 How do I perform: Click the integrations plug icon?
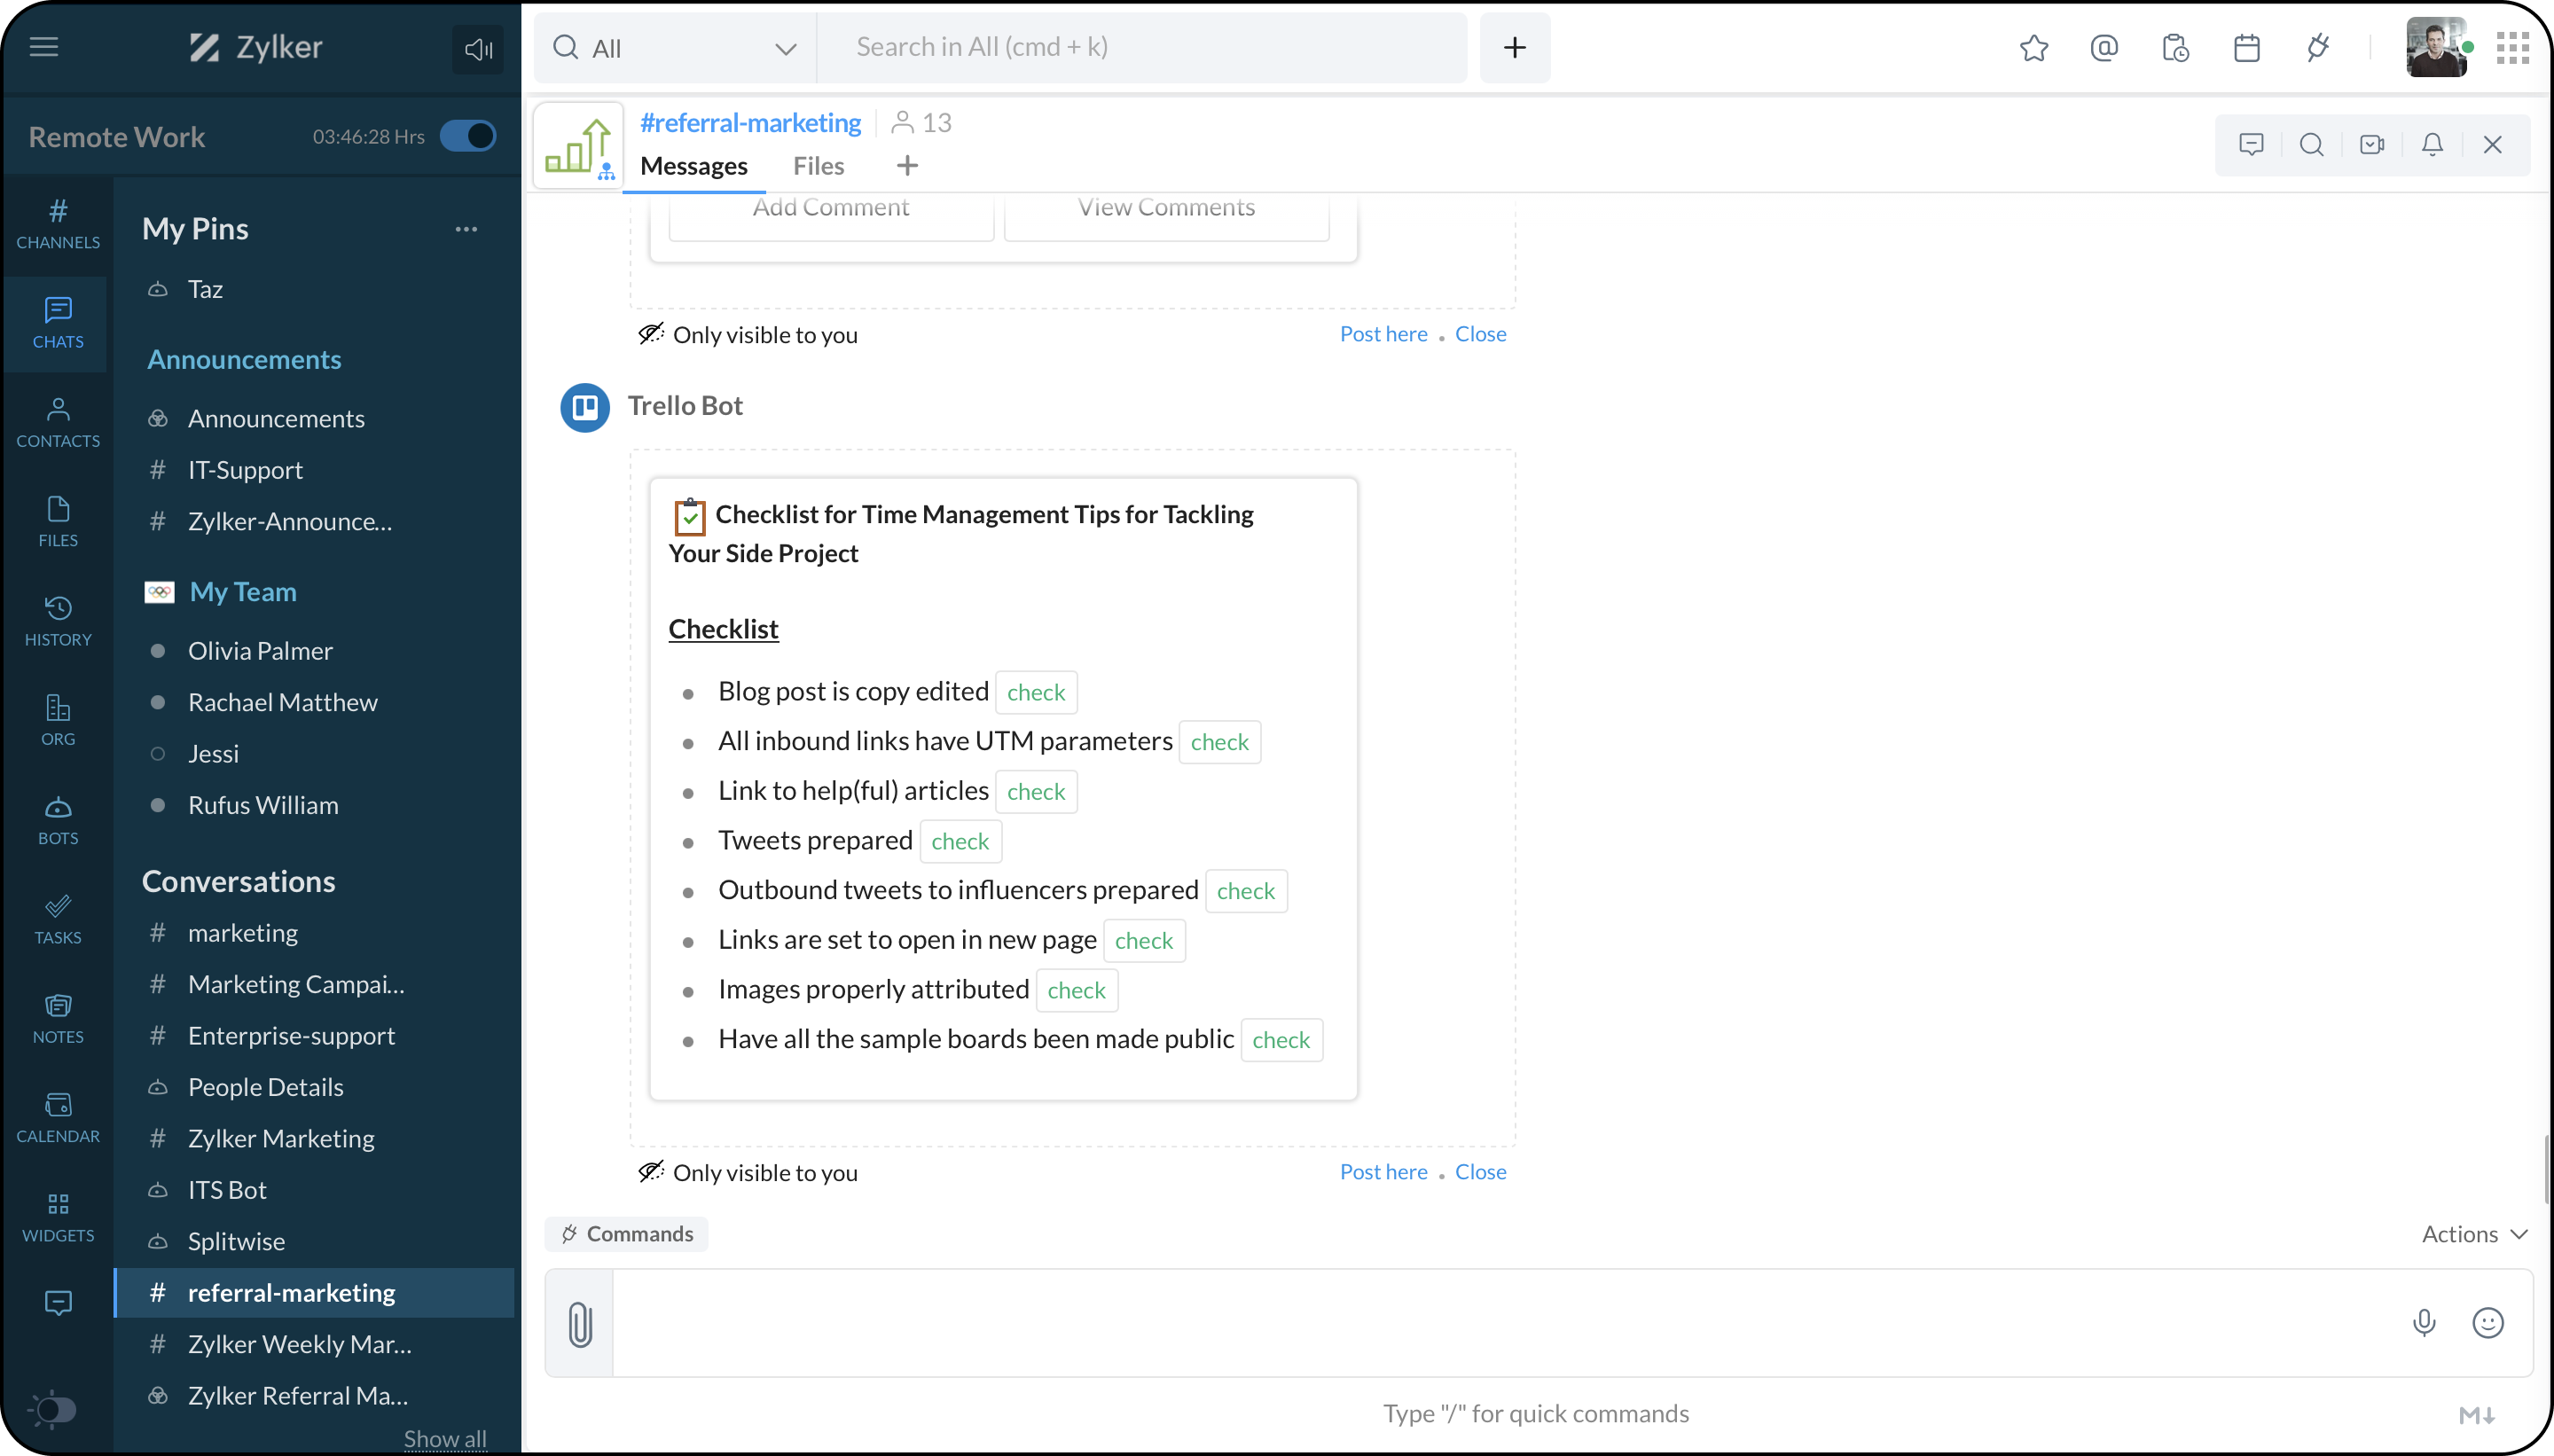pyautogui.click(x=2317, y=48)
